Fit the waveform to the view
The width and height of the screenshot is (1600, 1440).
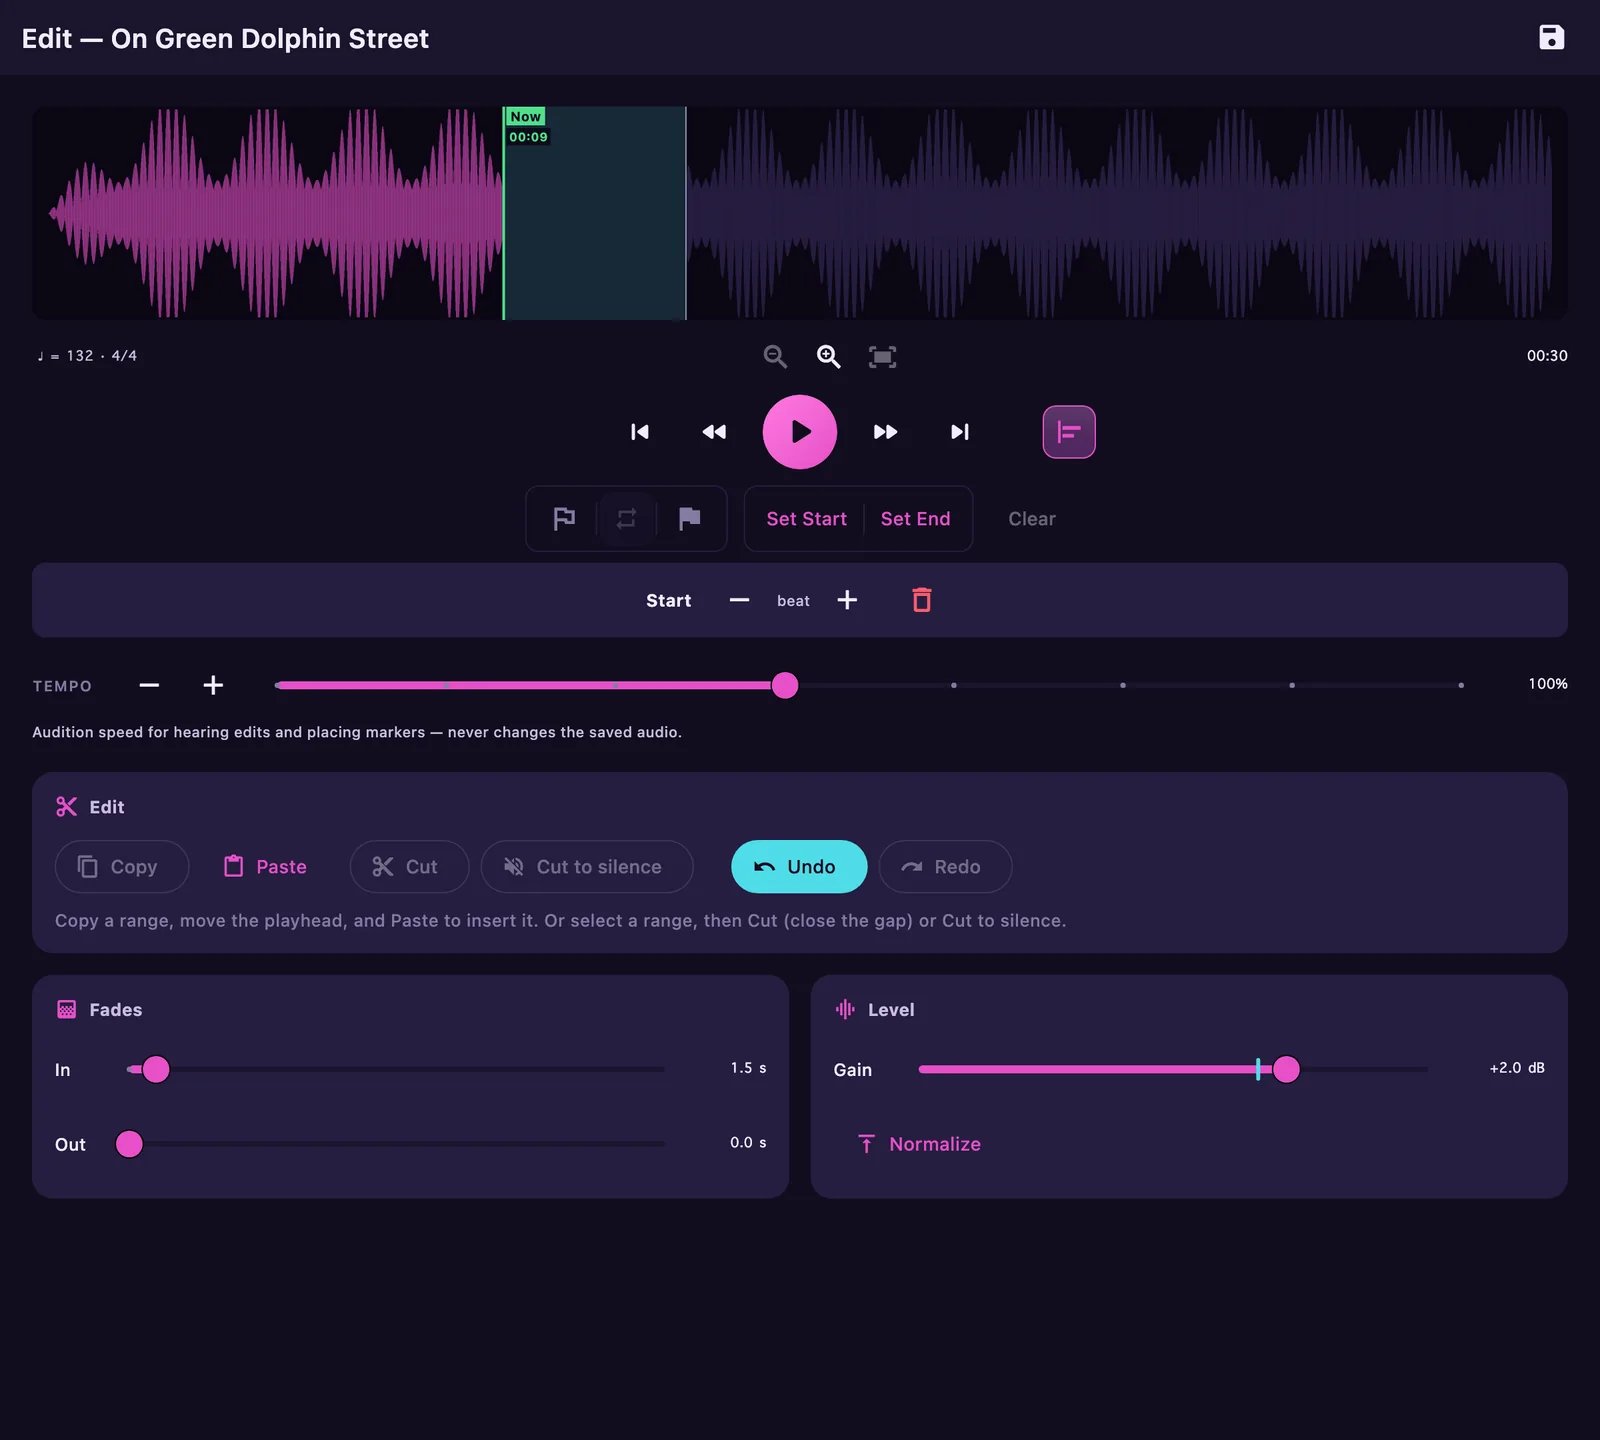click(882, 356)
